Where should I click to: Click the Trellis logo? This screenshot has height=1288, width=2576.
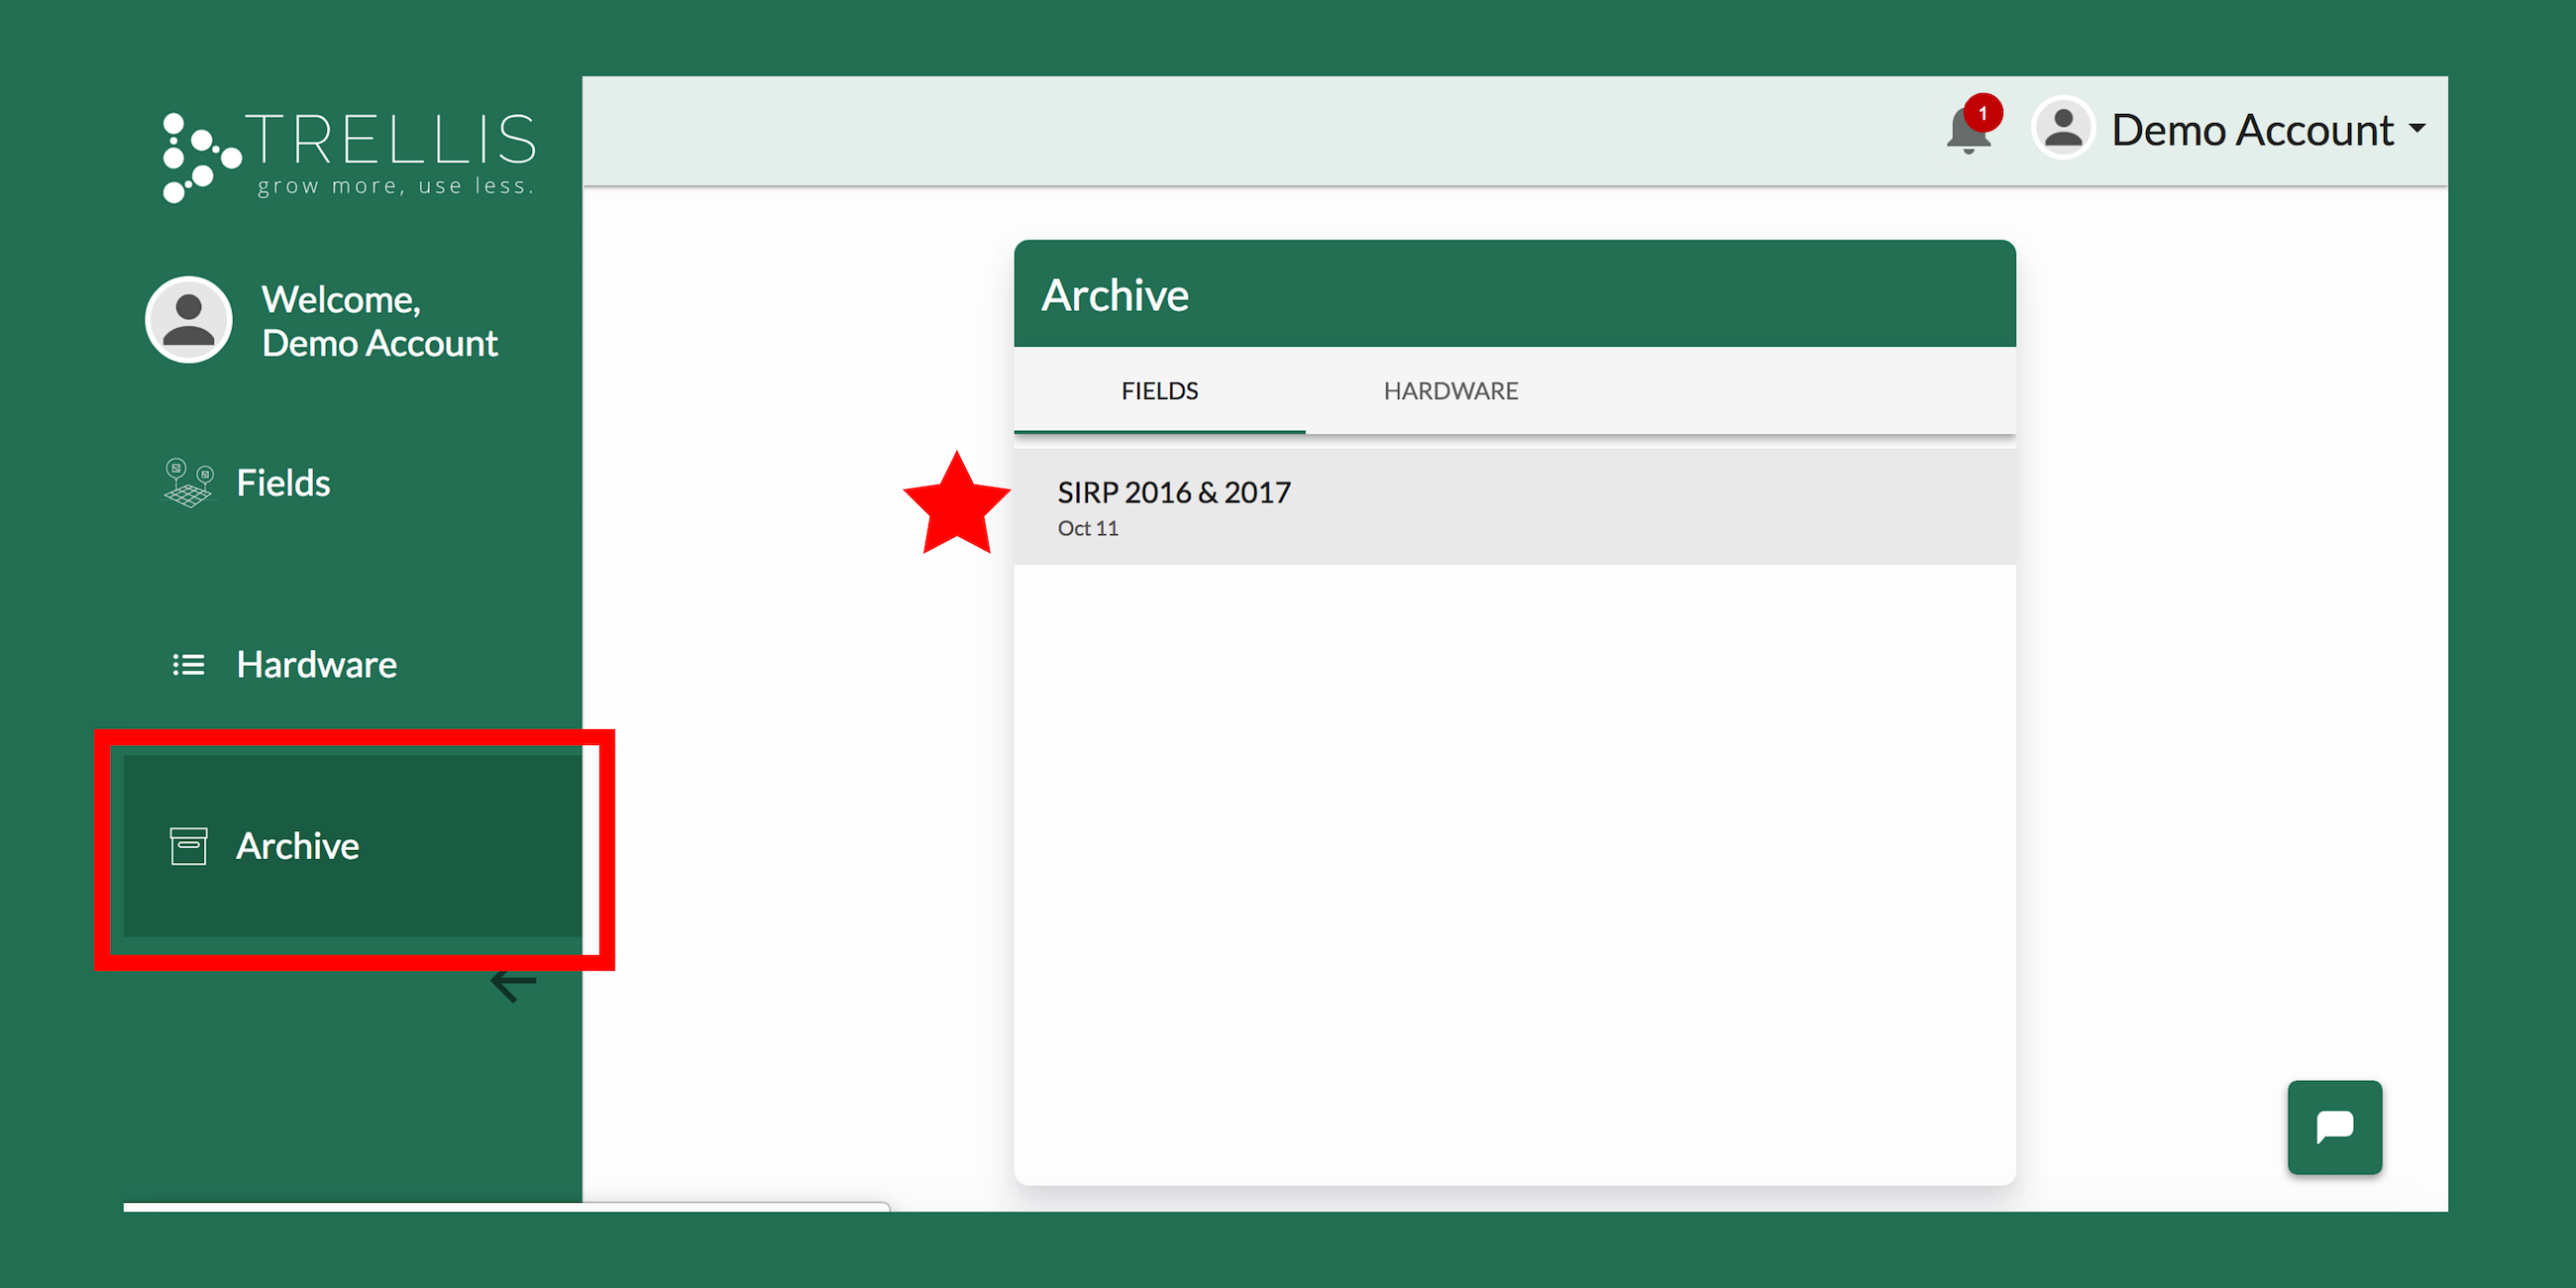[x=349, y=156]
